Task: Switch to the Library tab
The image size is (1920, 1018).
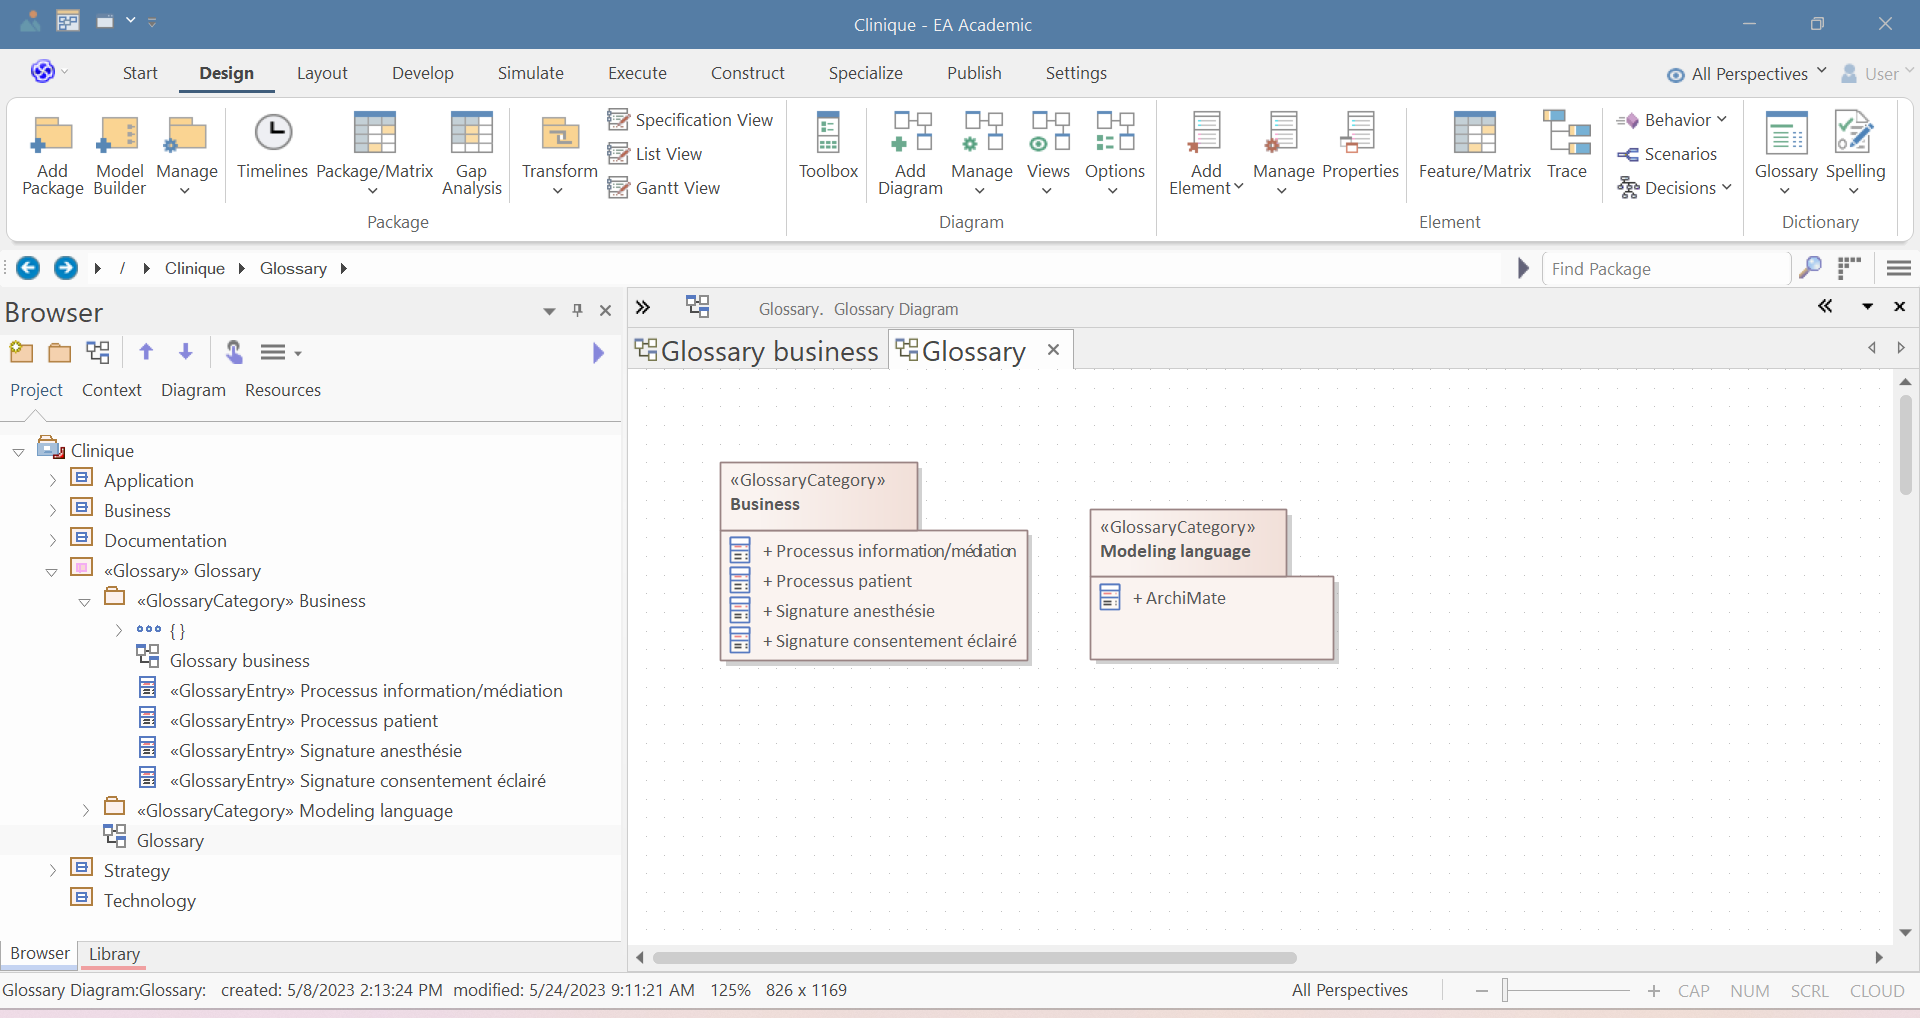Action: 114,954
